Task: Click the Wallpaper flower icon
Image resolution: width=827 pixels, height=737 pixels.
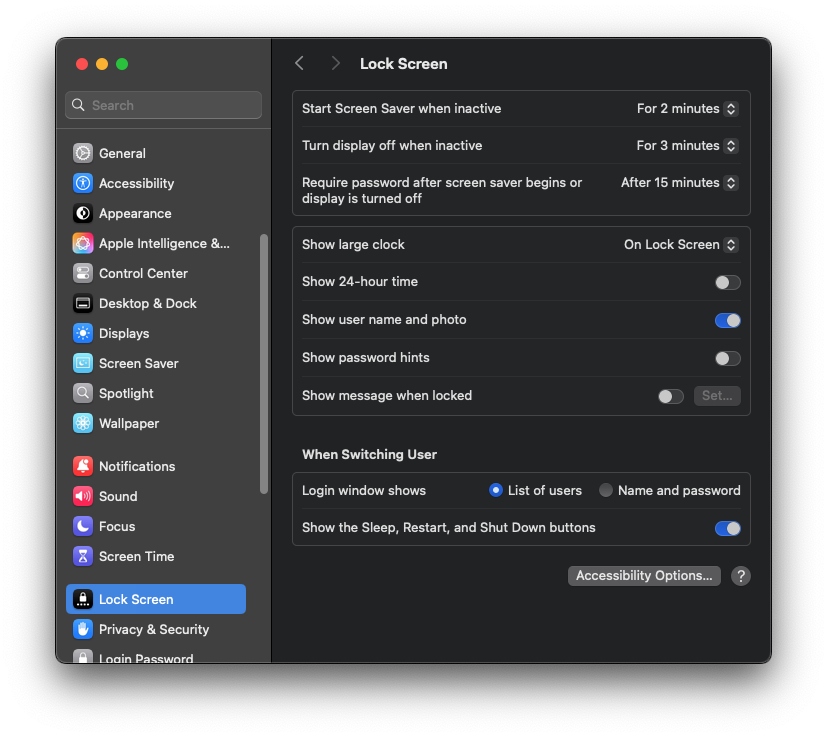Action: (83, 424)
